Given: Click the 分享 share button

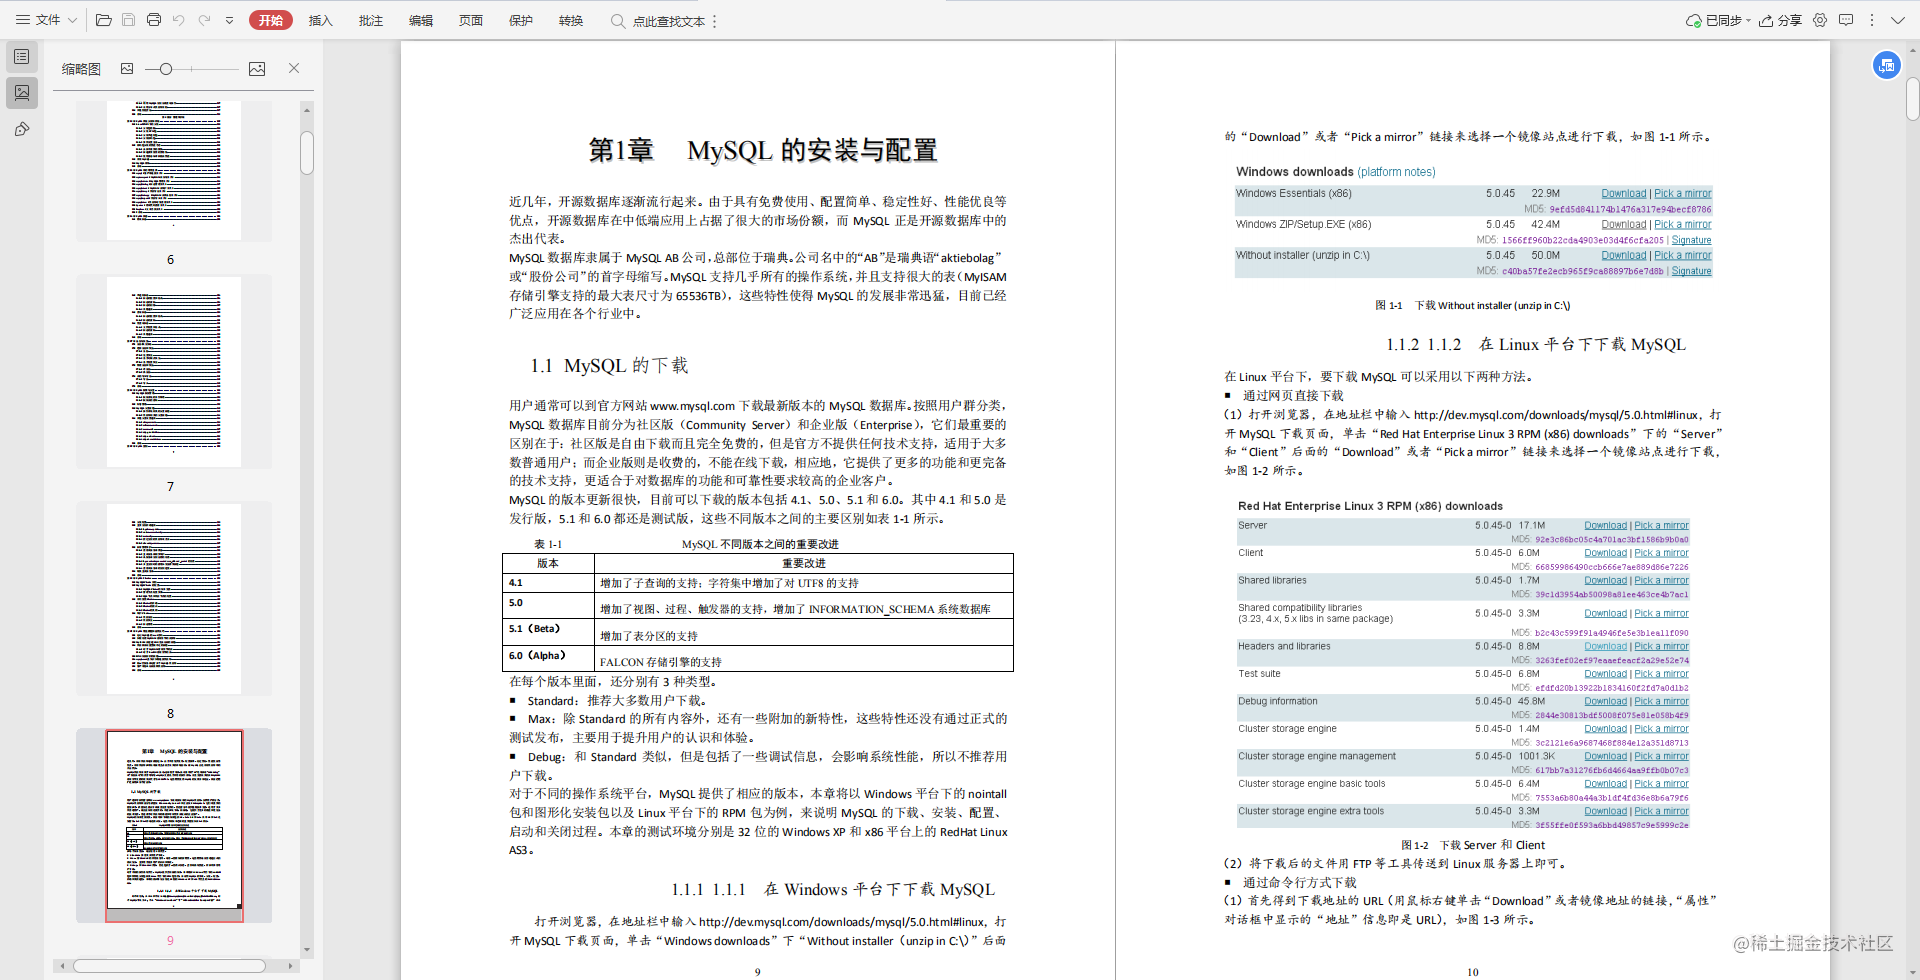Looking at the screenshot, I should click(x=1781, y=20).
